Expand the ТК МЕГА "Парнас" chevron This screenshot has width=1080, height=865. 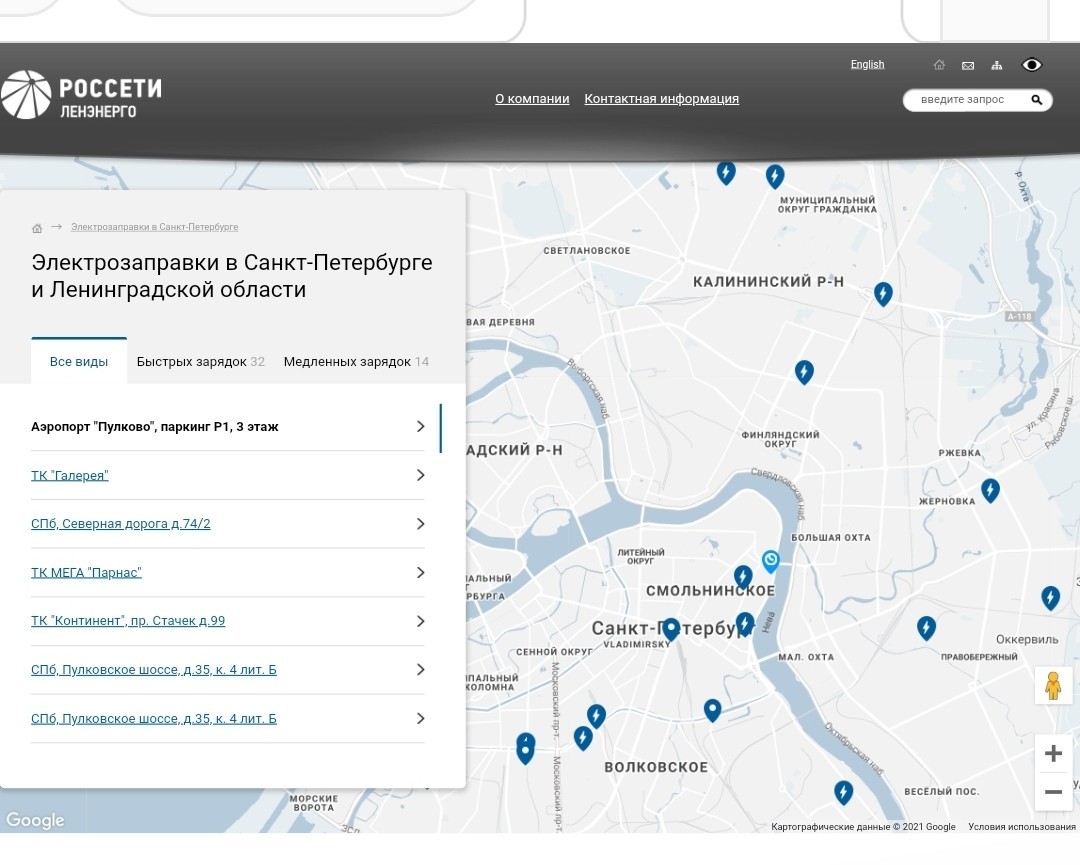point(420,572)
